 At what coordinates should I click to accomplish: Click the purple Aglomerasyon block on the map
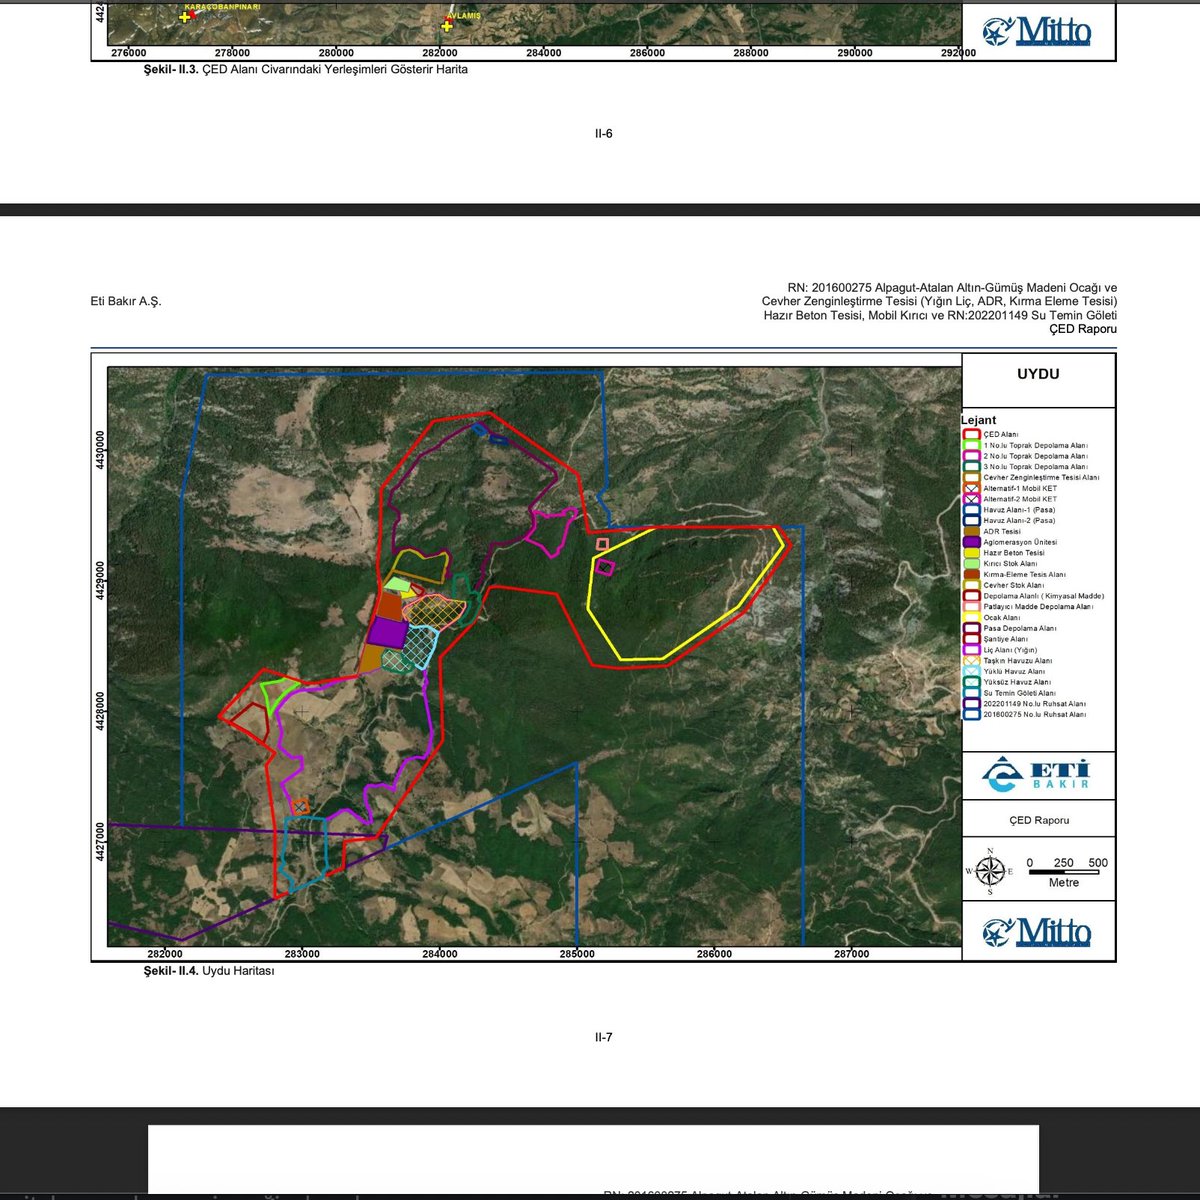[x=387, y=632]
